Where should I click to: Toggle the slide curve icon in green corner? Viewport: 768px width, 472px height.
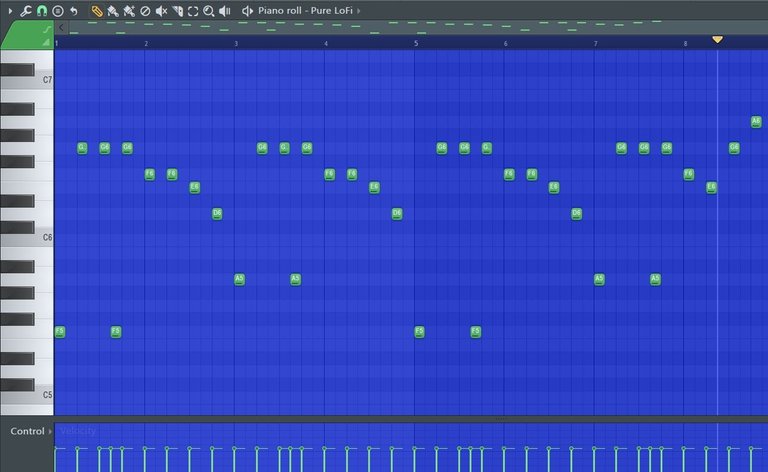click(x=46, y=30)
